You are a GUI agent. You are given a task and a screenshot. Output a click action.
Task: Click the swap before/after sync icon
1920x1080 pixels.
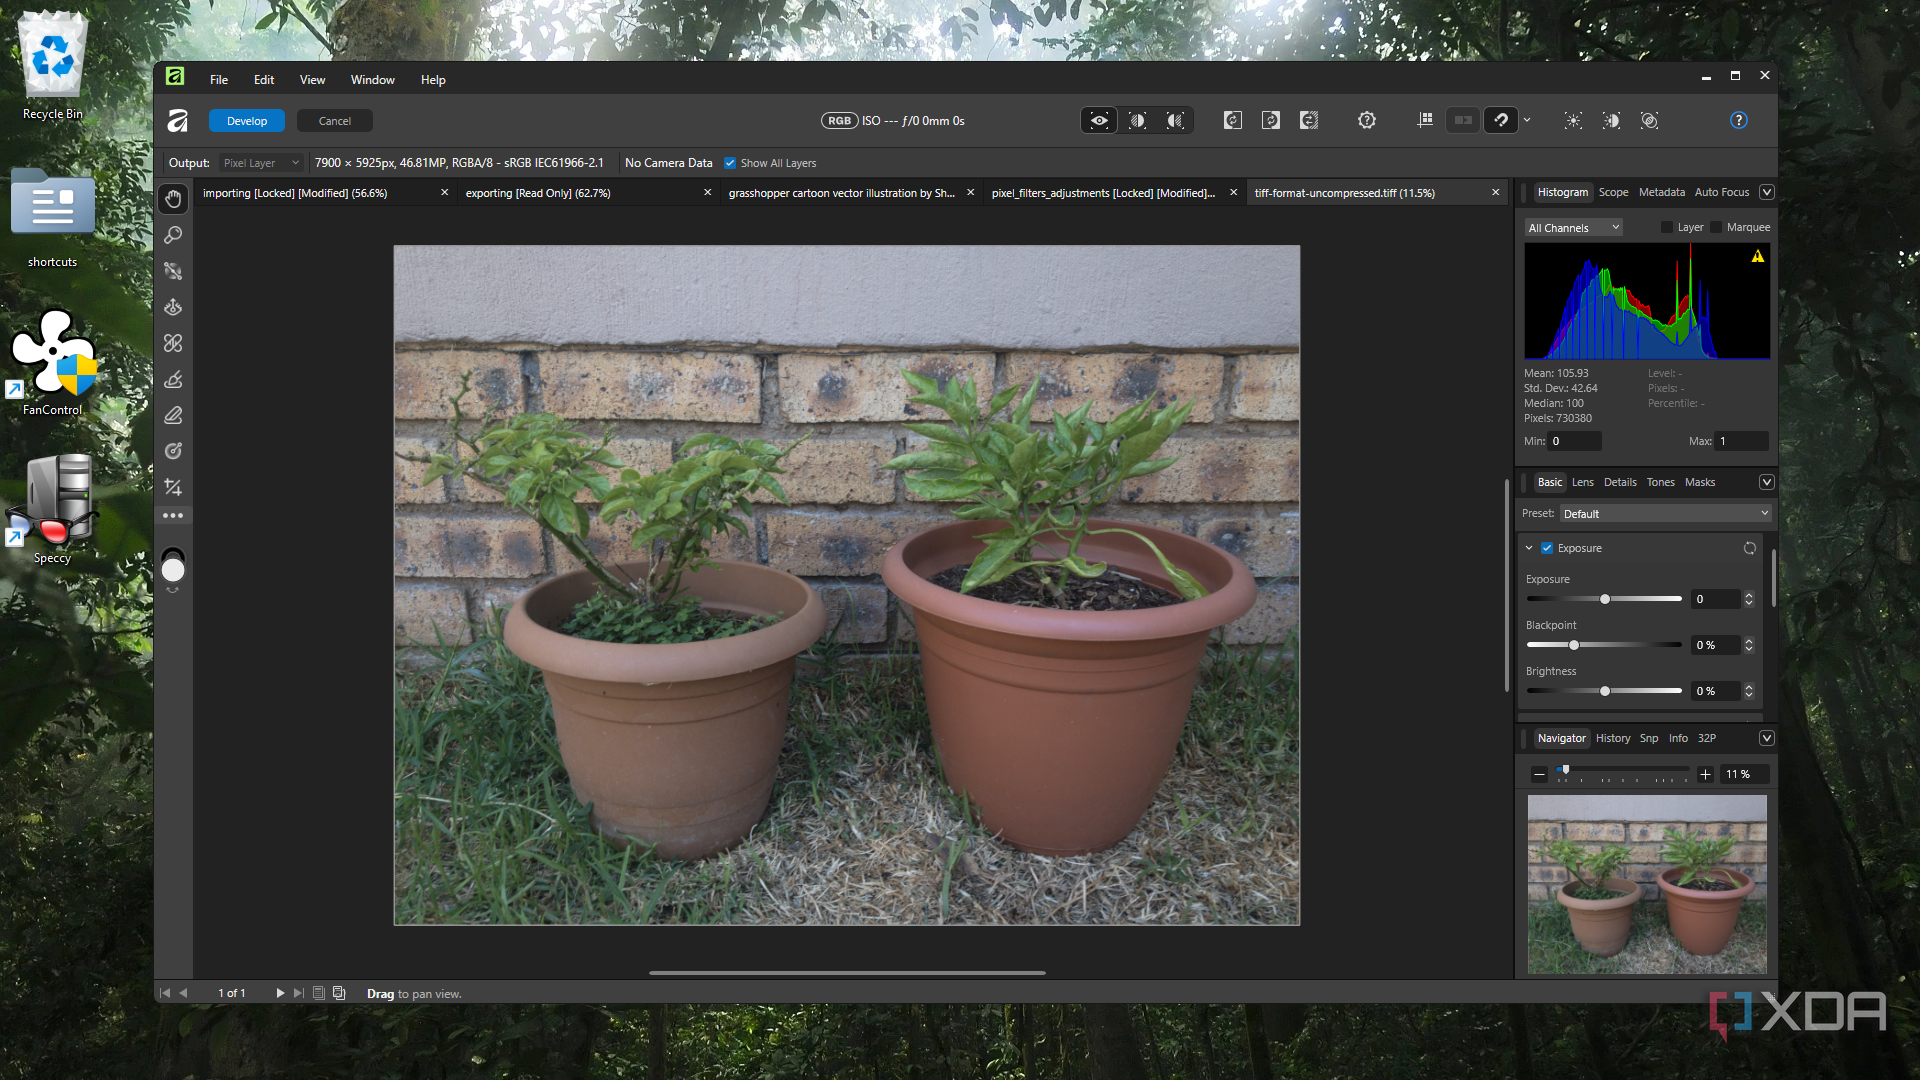click(1309, 121)
